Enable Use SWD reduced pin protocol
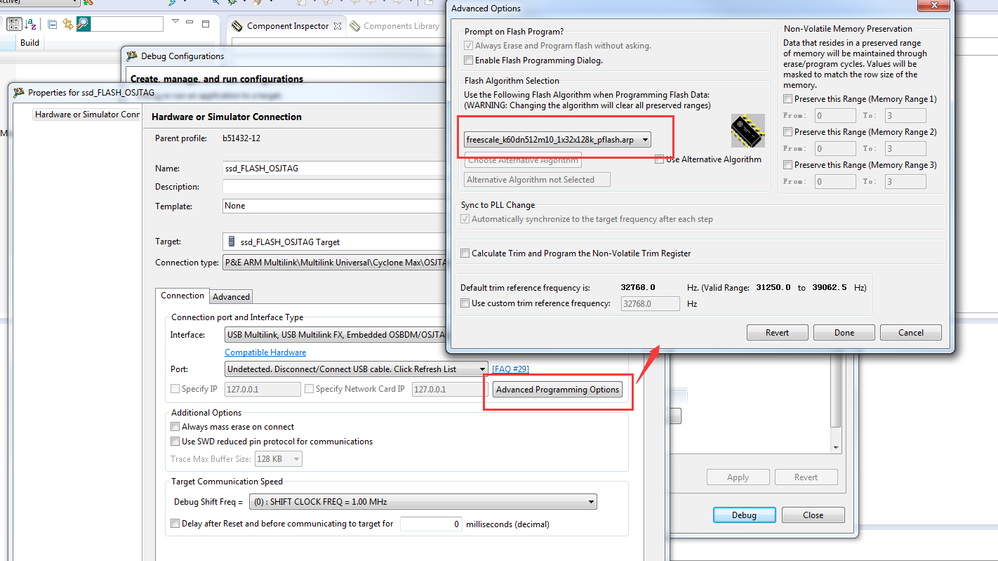Viewport: 998px width, 561px height. coord(175,441)
